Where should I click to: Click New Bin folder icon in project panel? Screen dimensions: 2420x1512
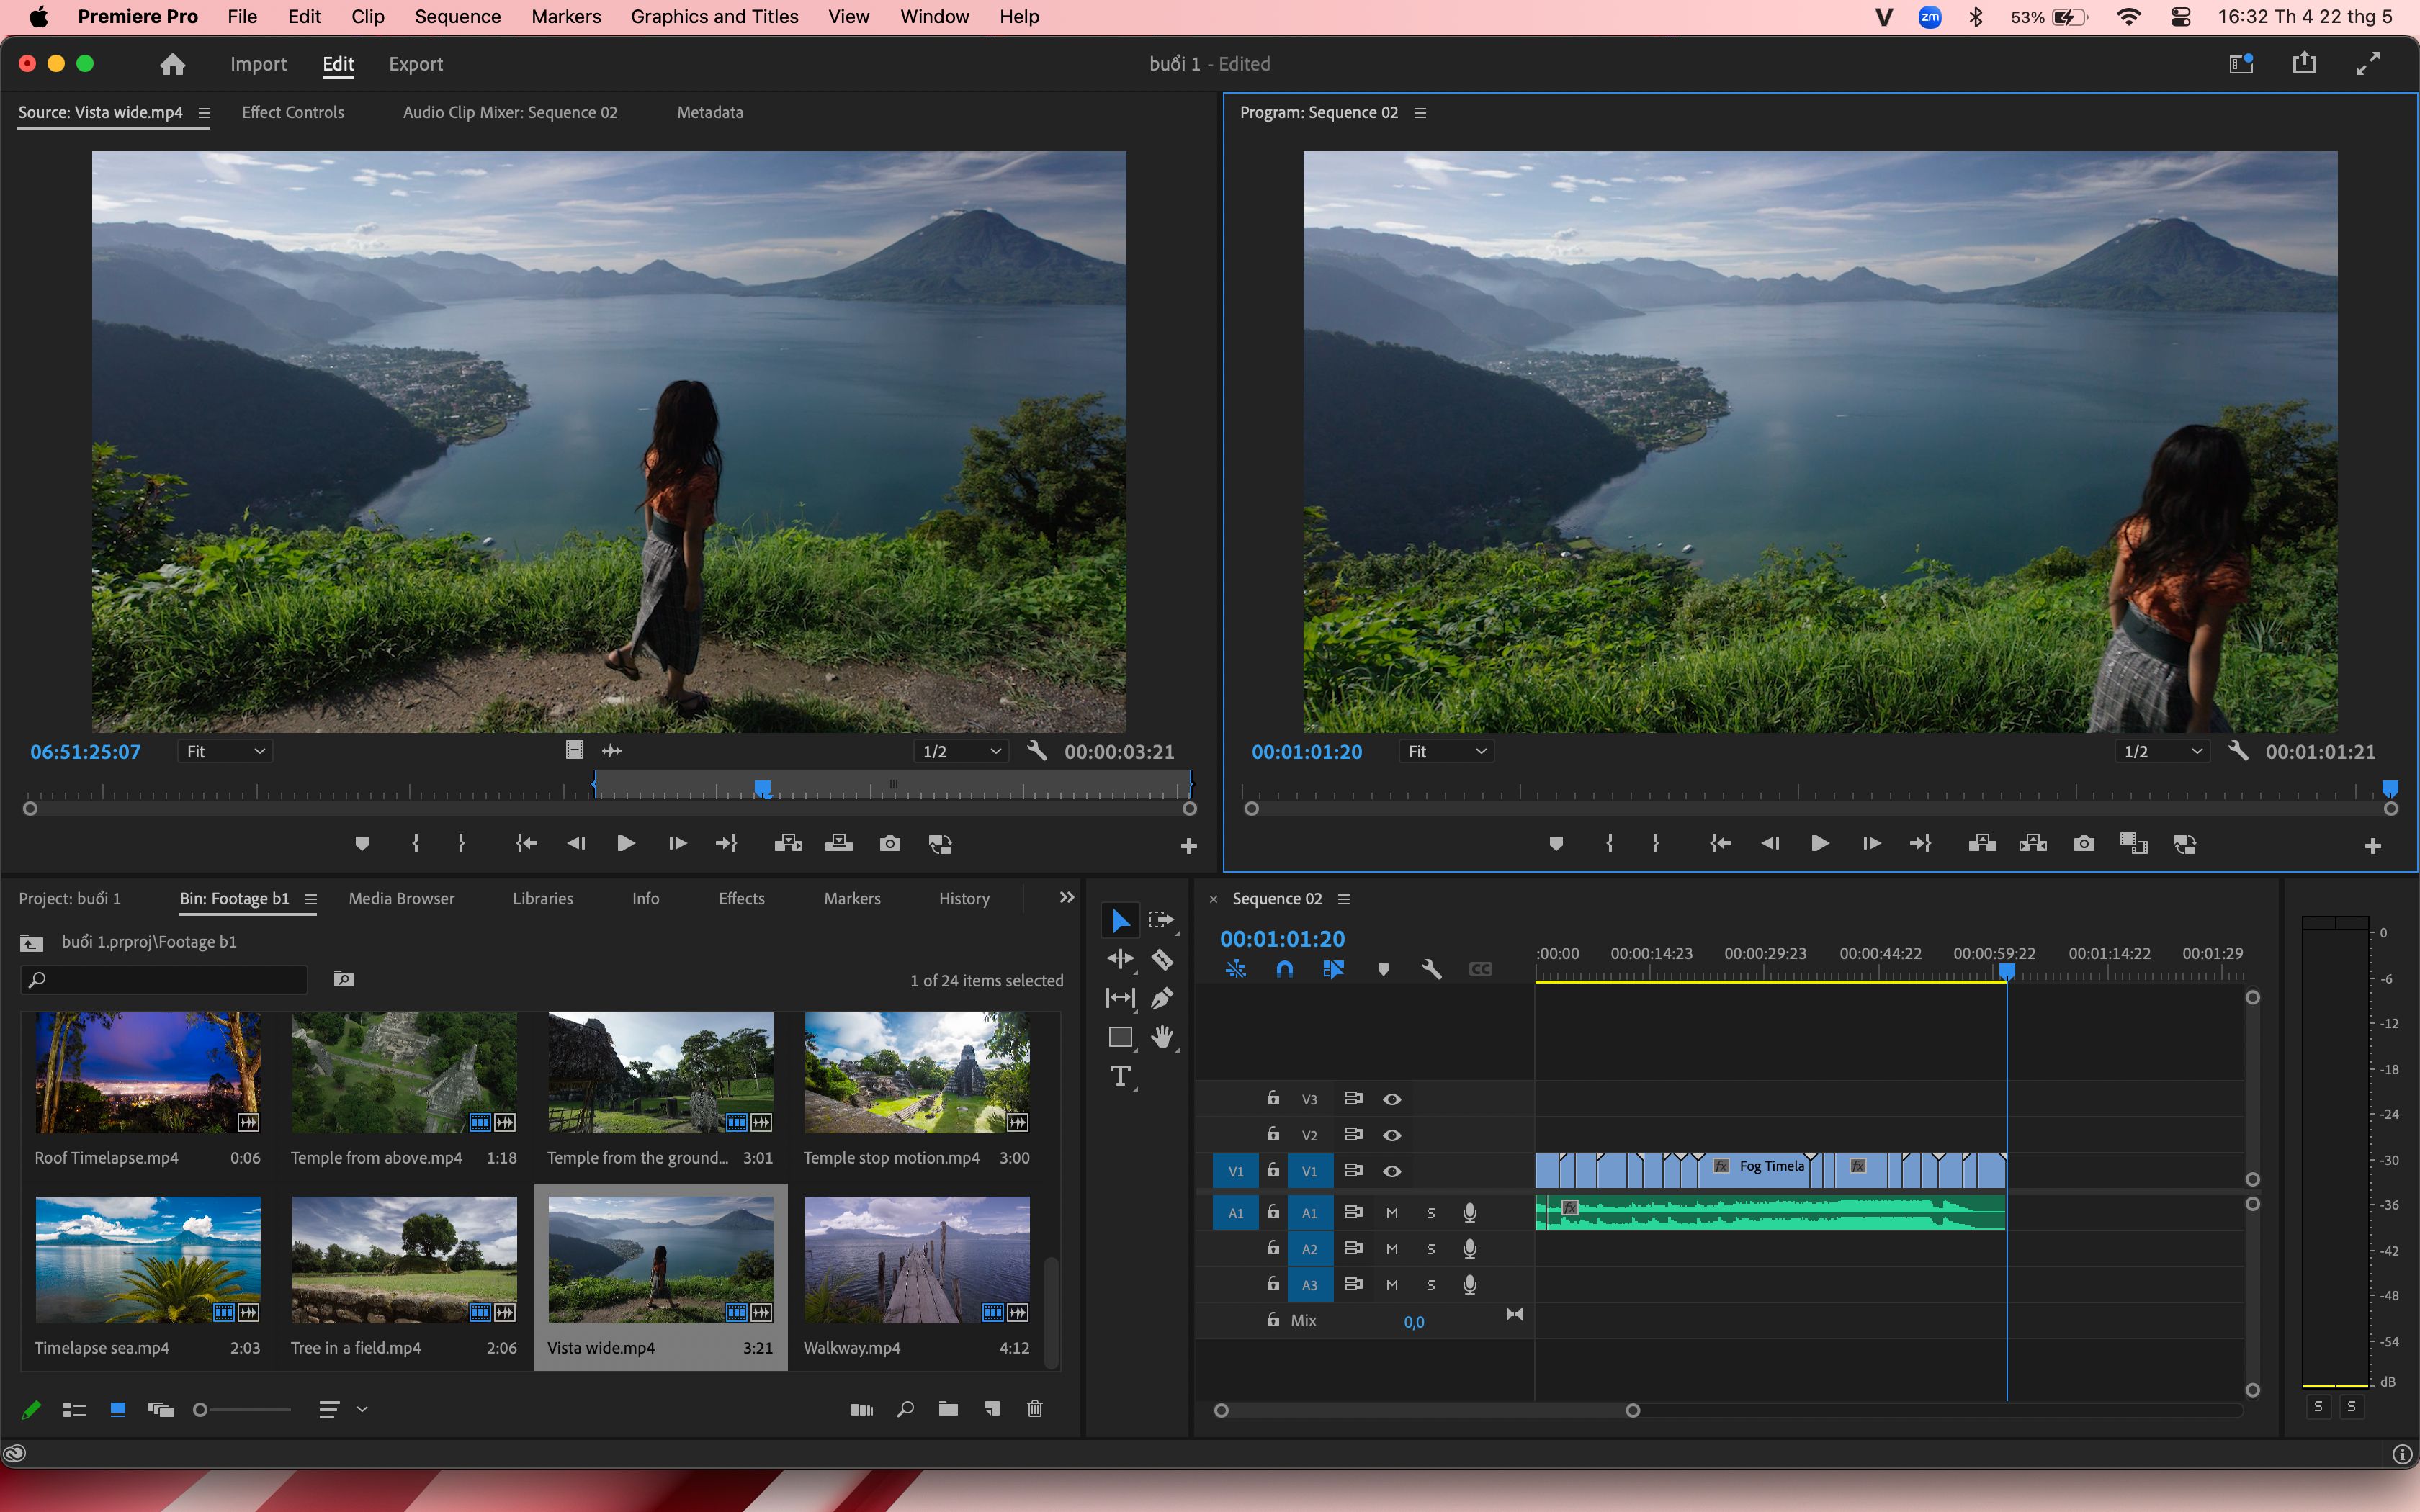[x=948, y=1409]
